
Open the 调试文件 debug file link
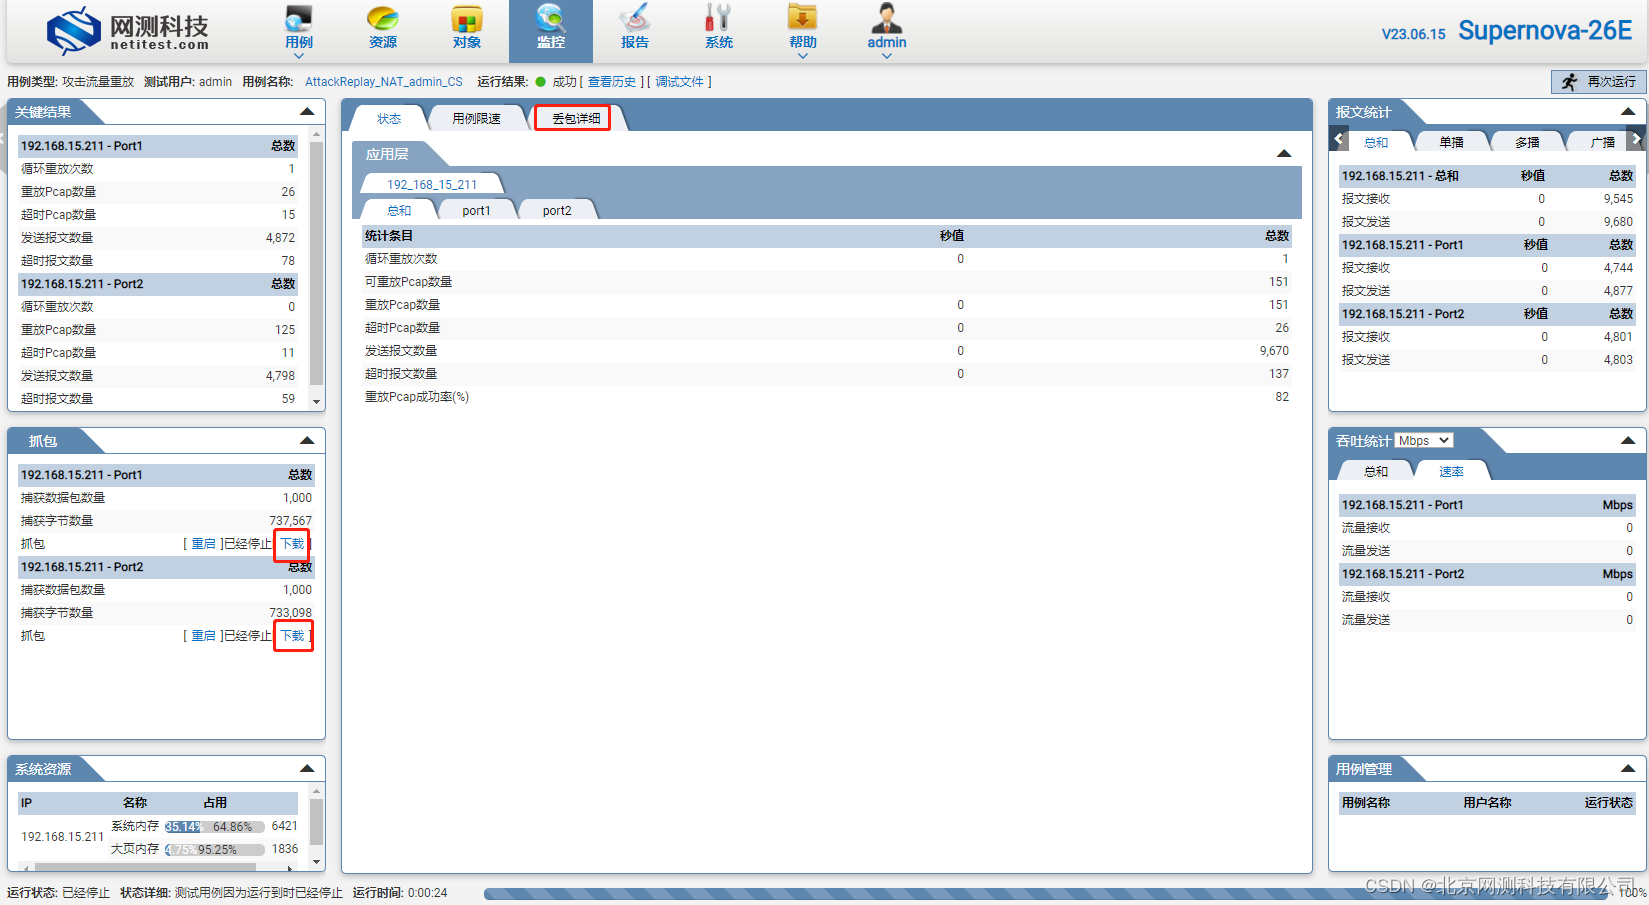(x=680, y=82)
